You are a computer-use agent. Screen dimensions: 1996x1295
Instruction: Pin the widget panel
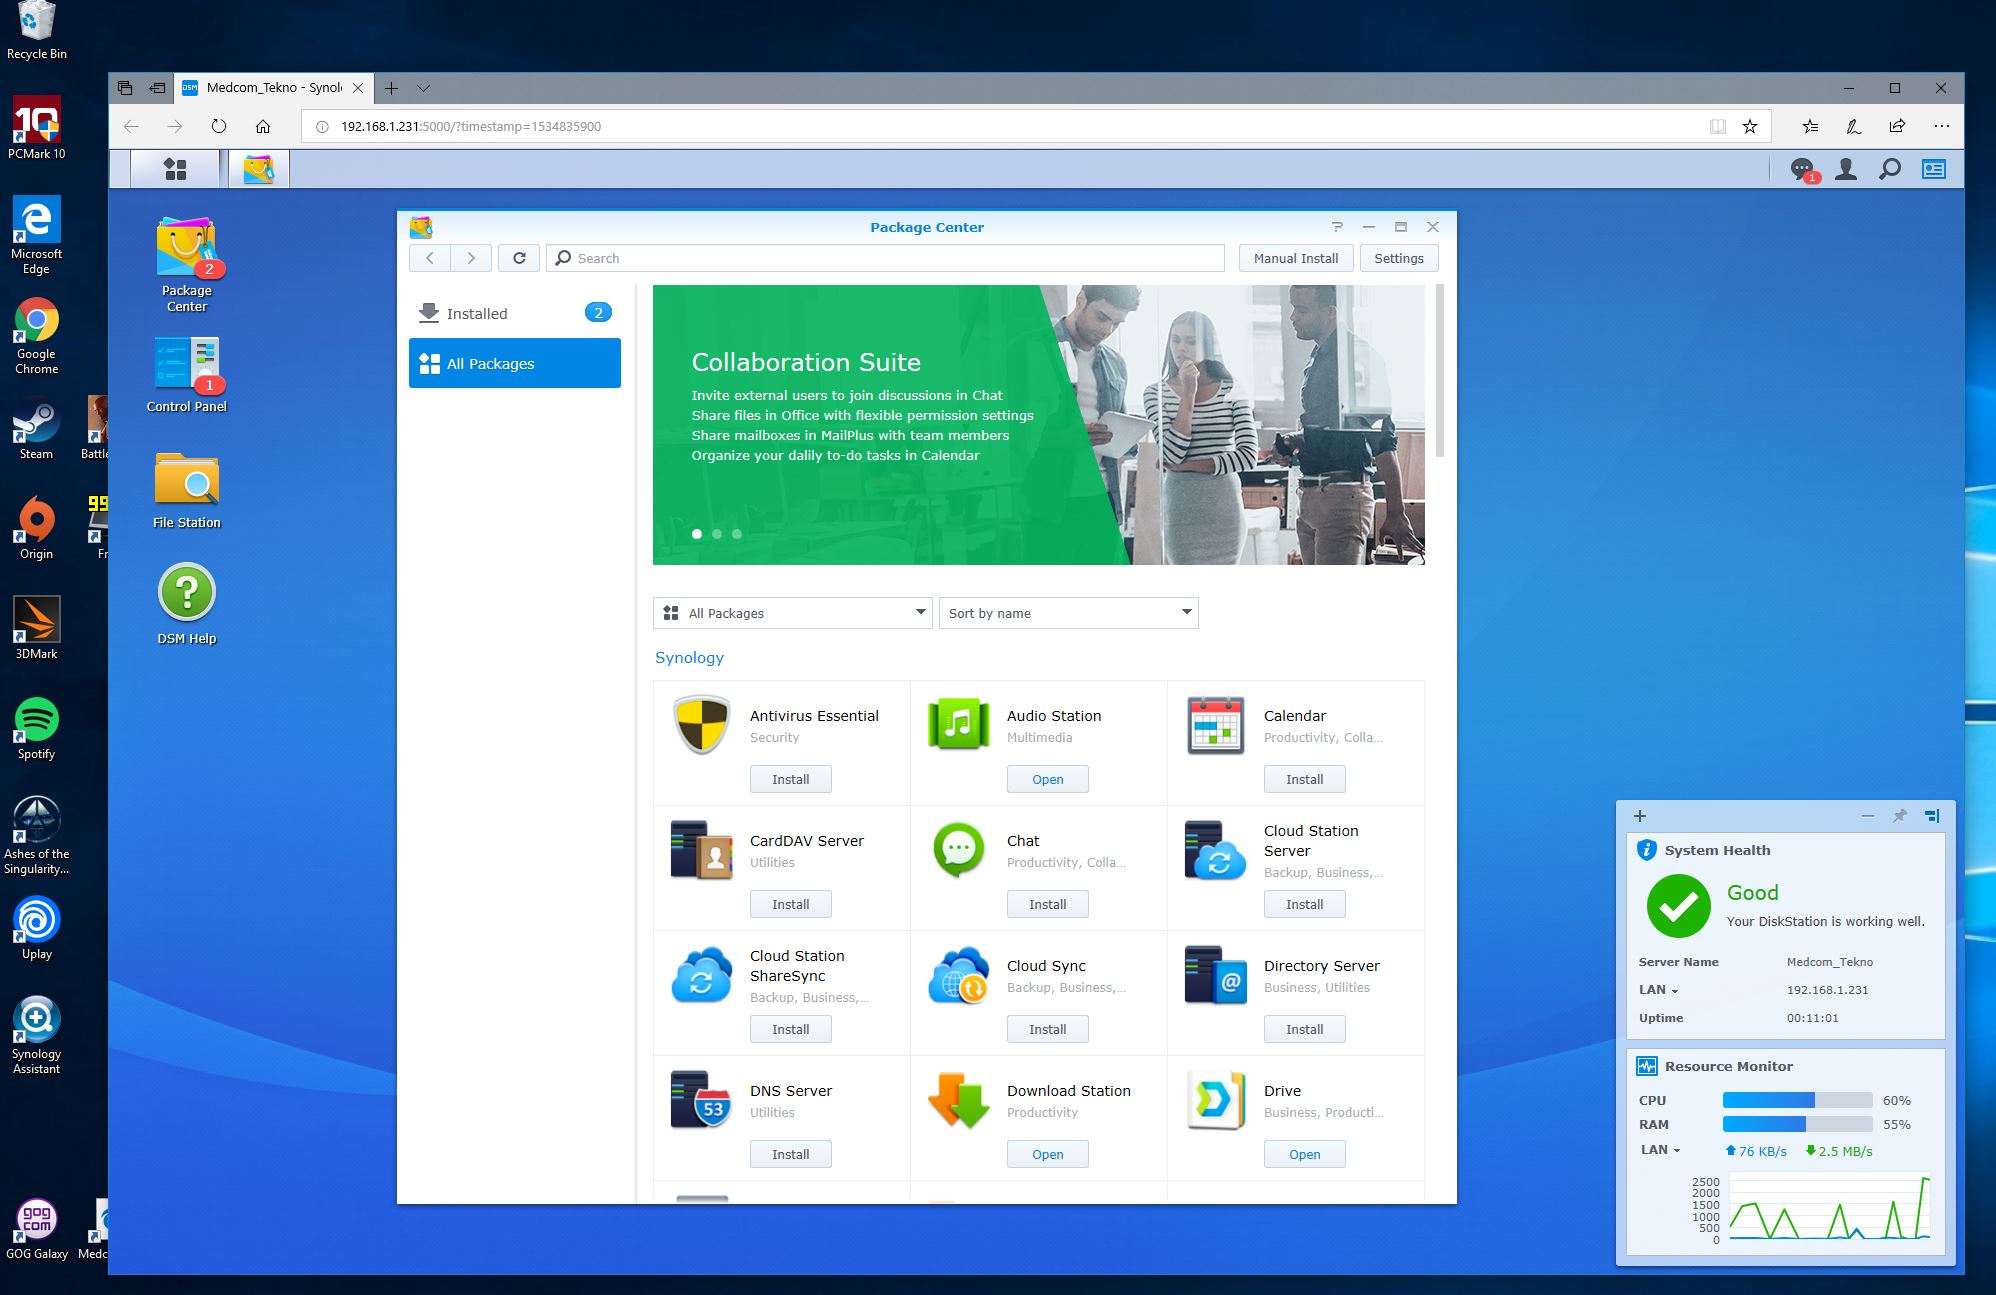[1899, 816]
